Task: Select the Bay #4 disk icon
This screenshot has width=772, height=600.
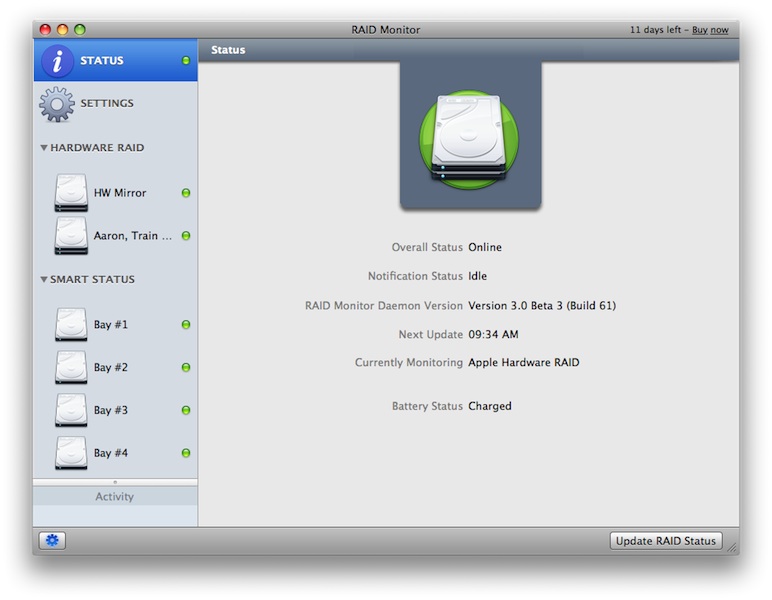Action: click(71, 453)
